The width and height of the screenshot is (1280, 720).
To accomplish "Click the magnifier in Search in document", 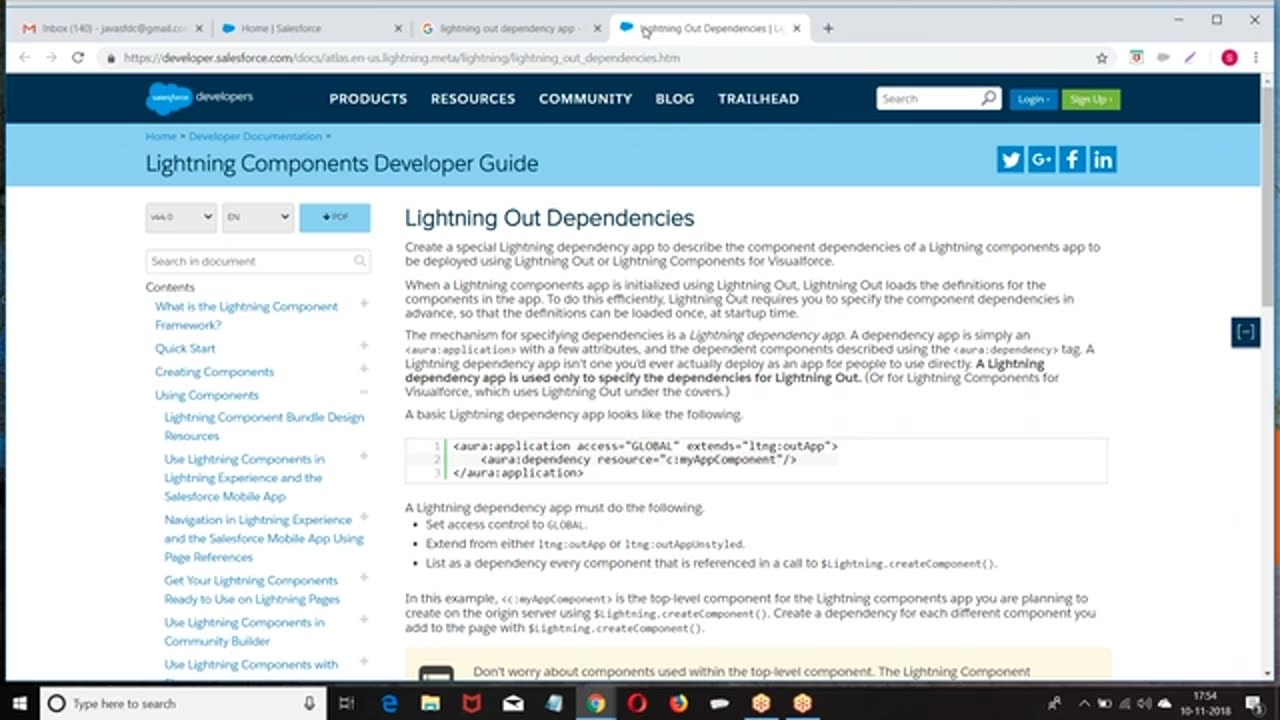I will tap(360, 261).
